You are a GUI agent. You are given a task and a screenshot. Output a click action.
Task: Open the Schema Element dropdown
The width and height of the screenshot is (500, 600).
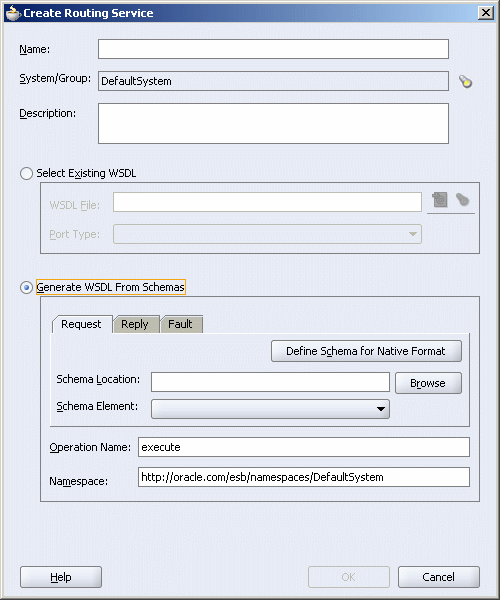coord(270,409)
